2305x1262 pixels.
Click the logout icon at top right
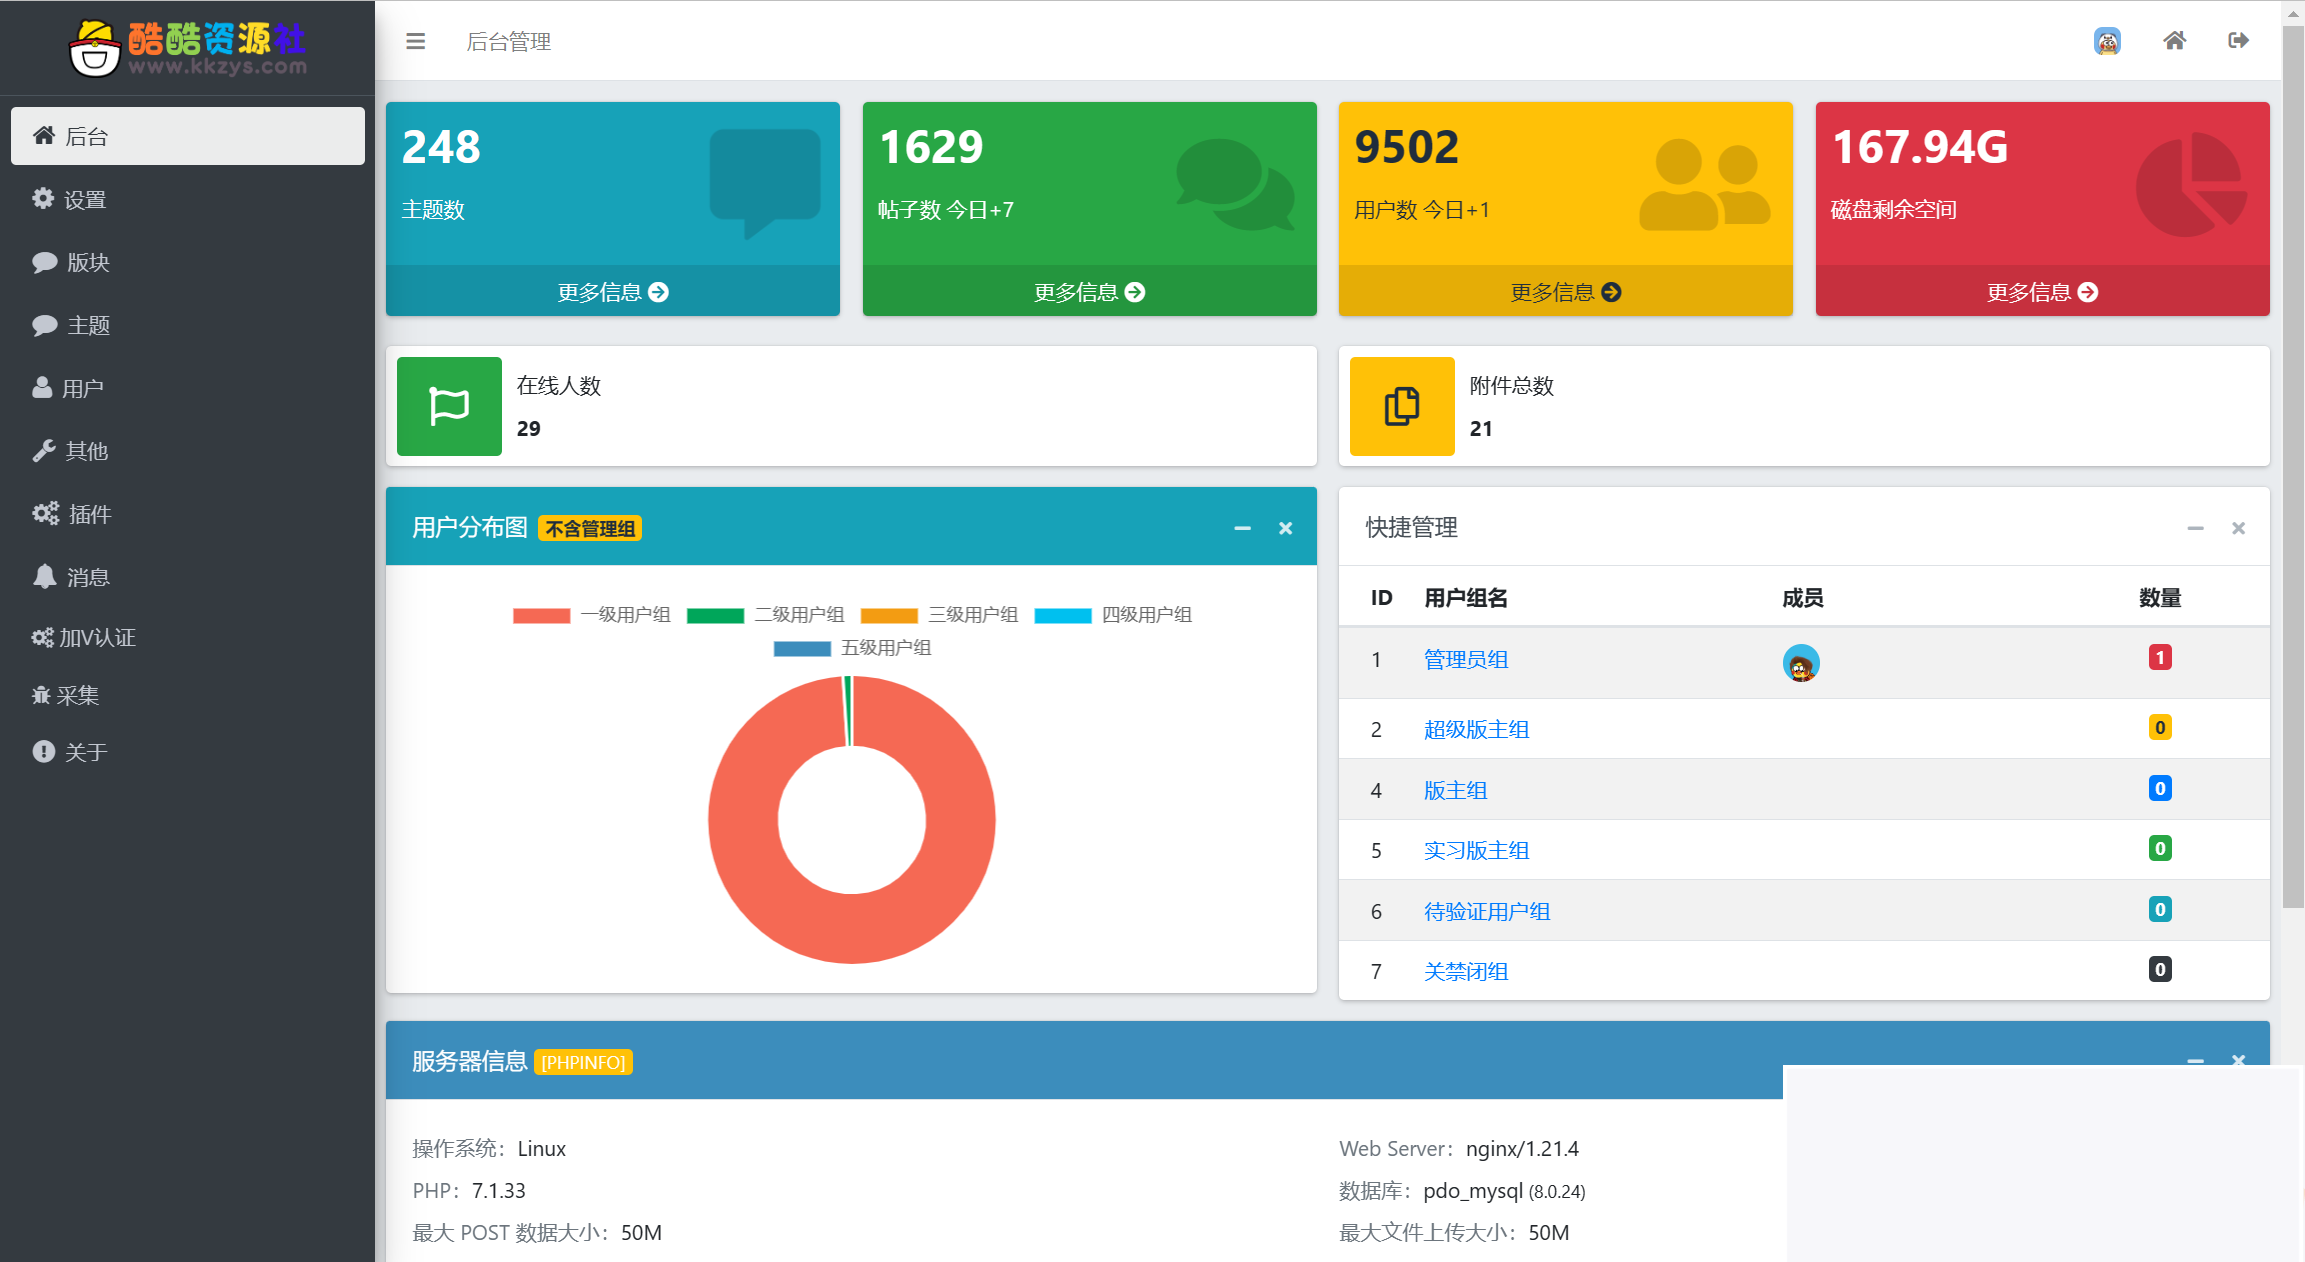click(x=2238, y=40)
